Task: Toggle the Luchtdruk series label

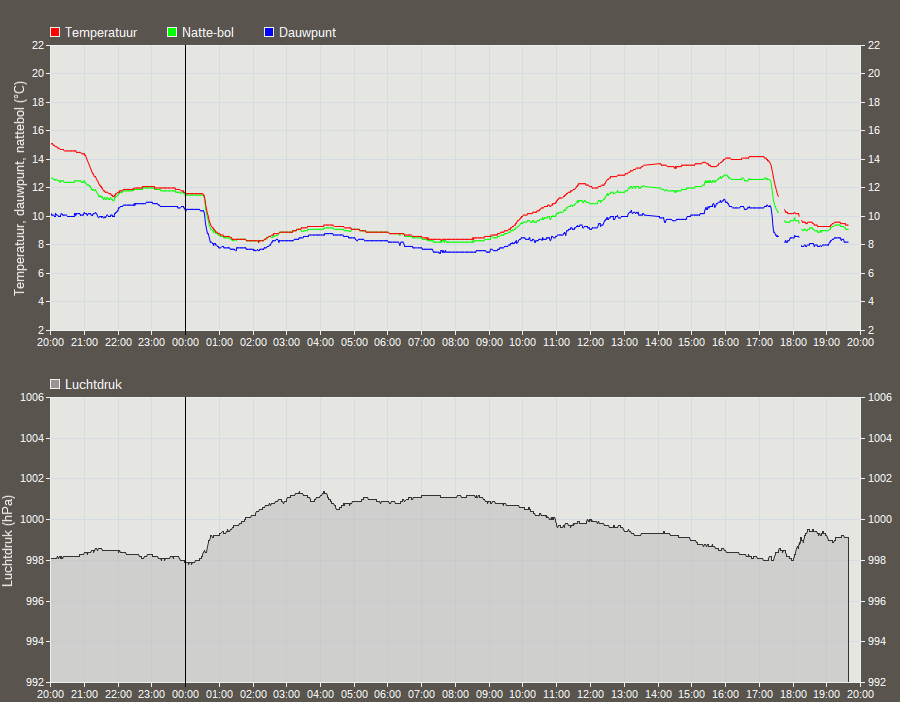Action: point(94,385)
